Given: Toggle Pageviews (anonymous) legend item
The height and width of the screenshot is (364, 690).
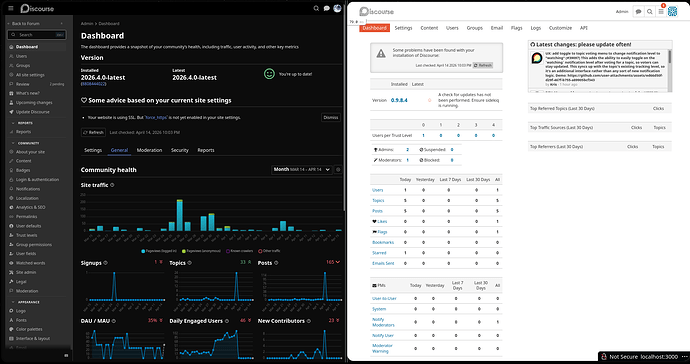Looking at the screenshot, I should (x=202, y=251).
